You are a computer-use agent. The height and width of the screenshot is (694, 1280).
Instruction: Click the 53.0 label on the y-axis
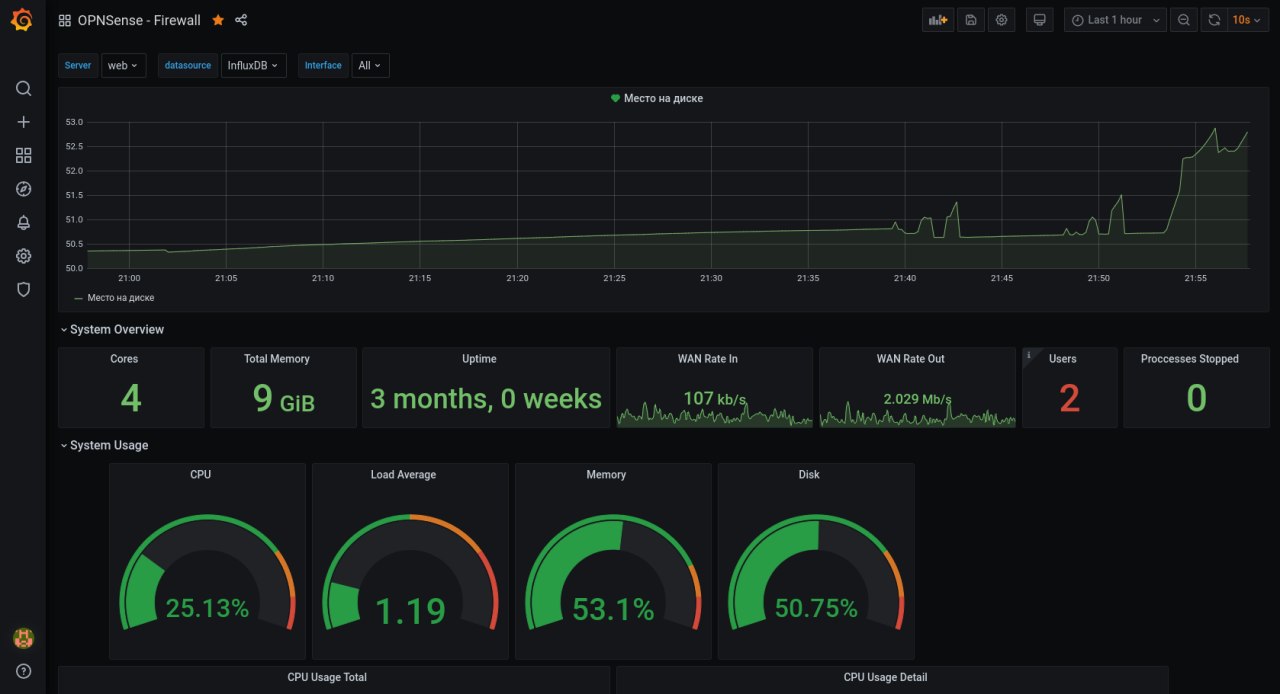[74, 122]
